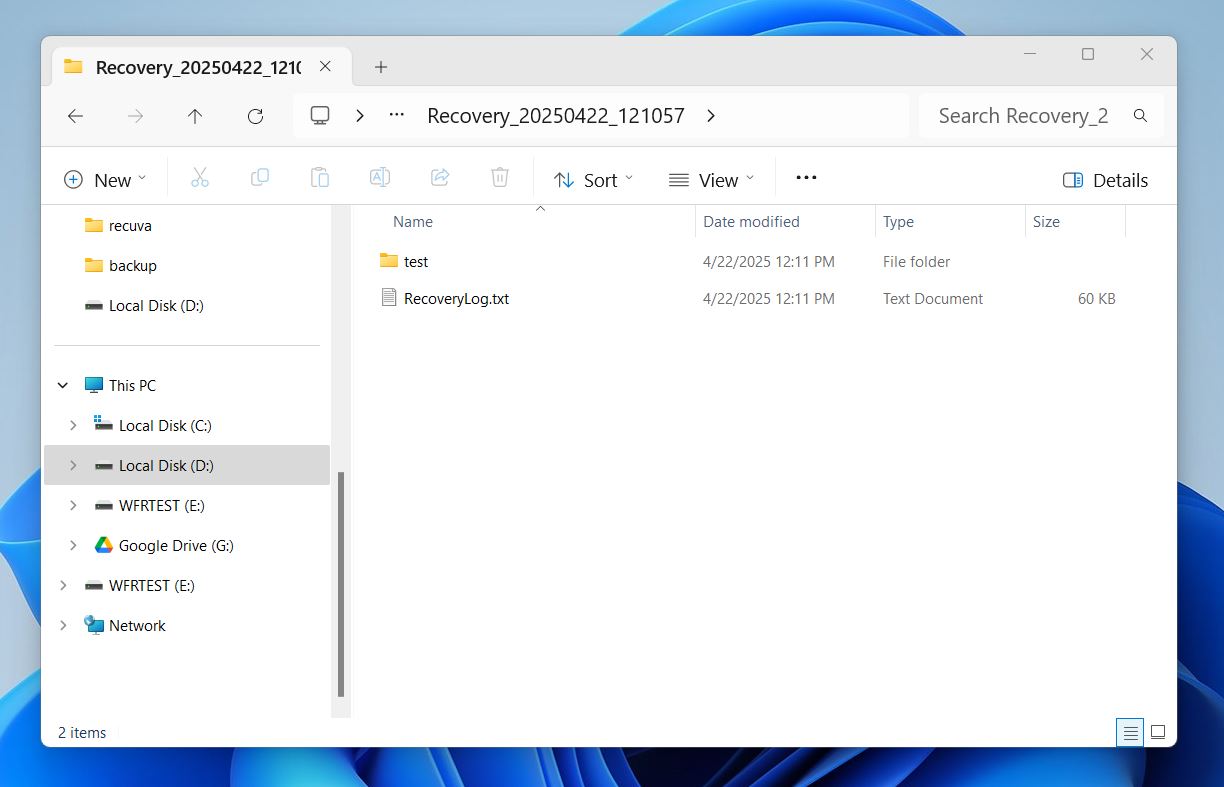
Task: Click the Delete trash icon
Action: point(500,177)
